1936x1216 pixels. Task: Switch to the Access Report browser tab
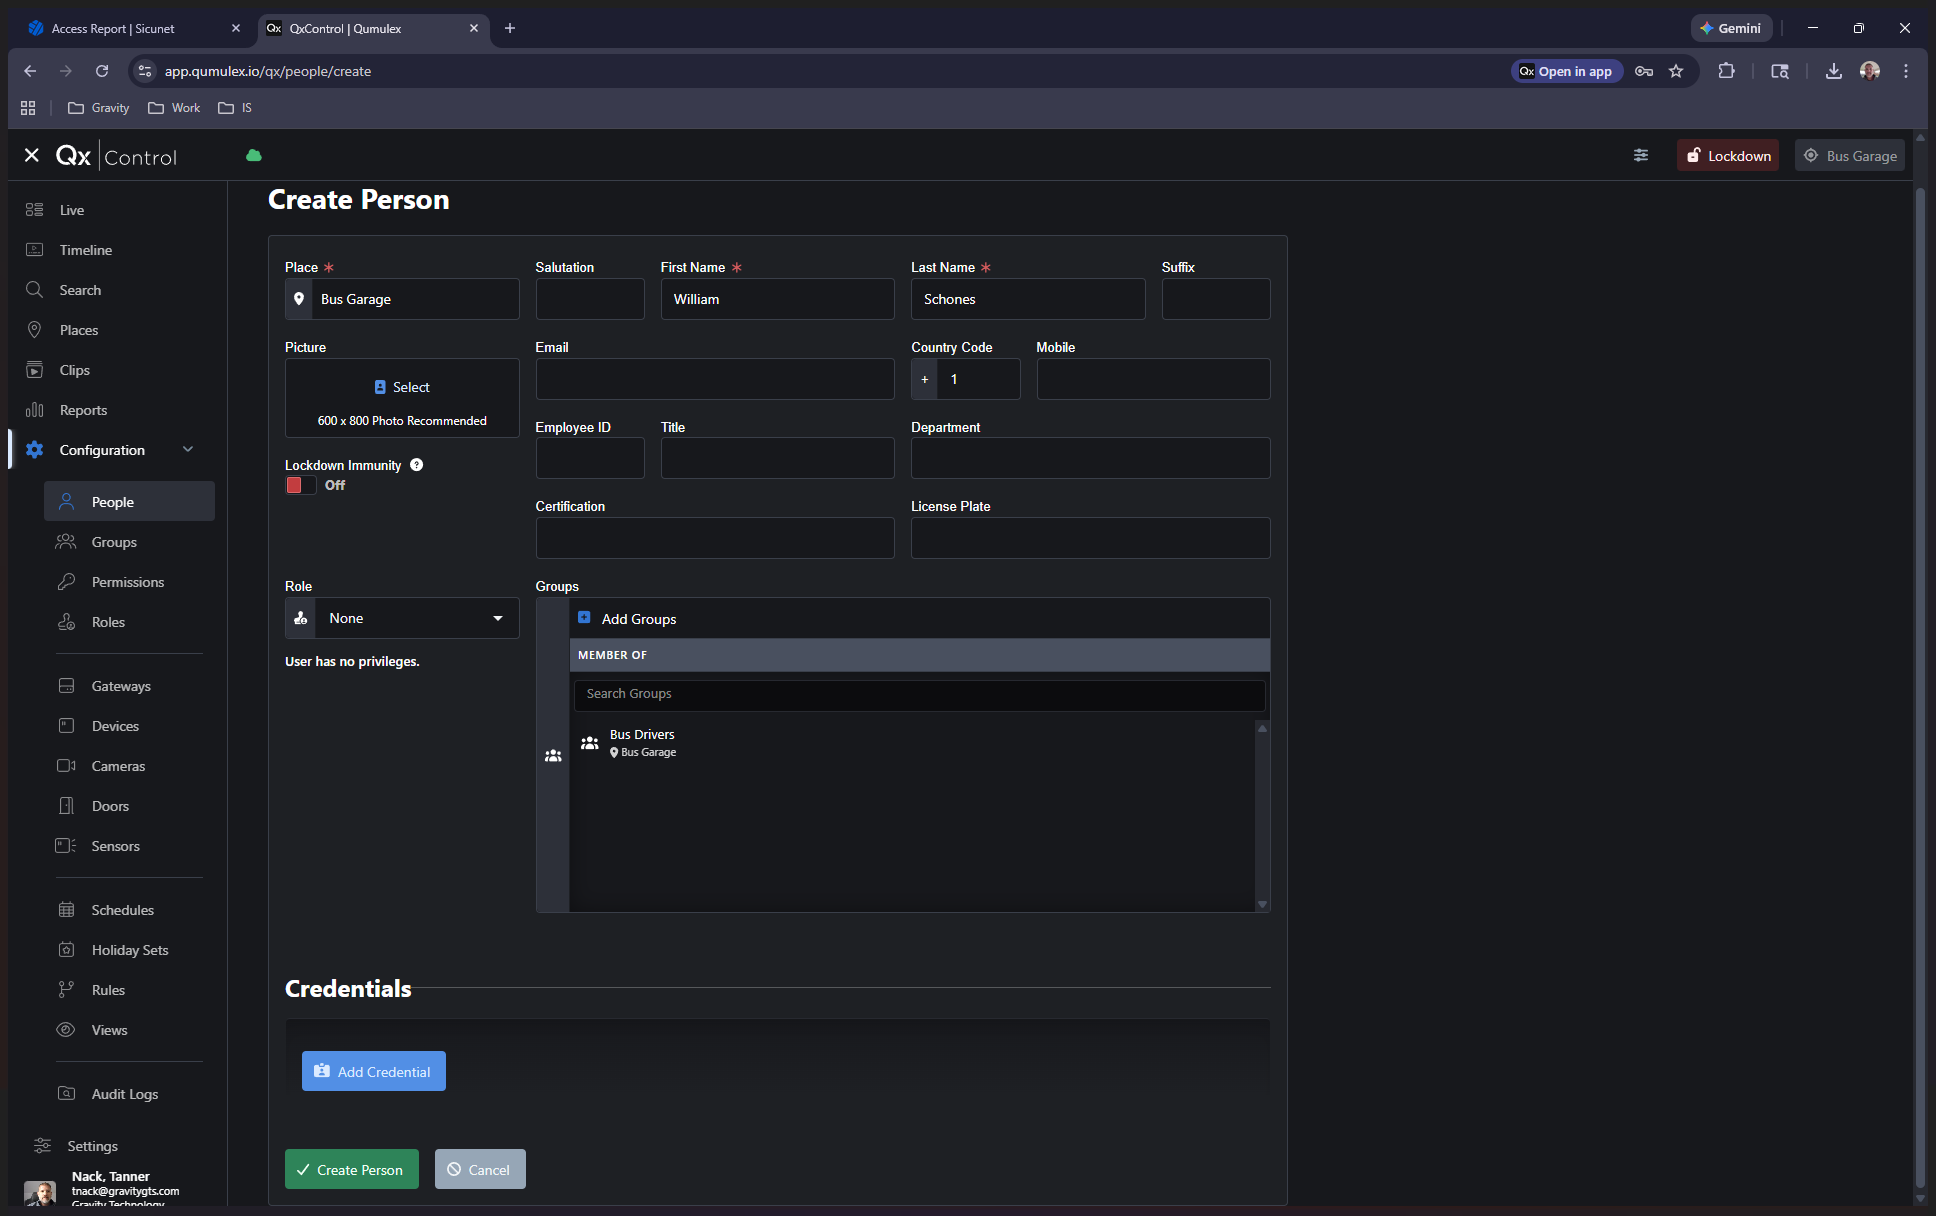[113, 28]
